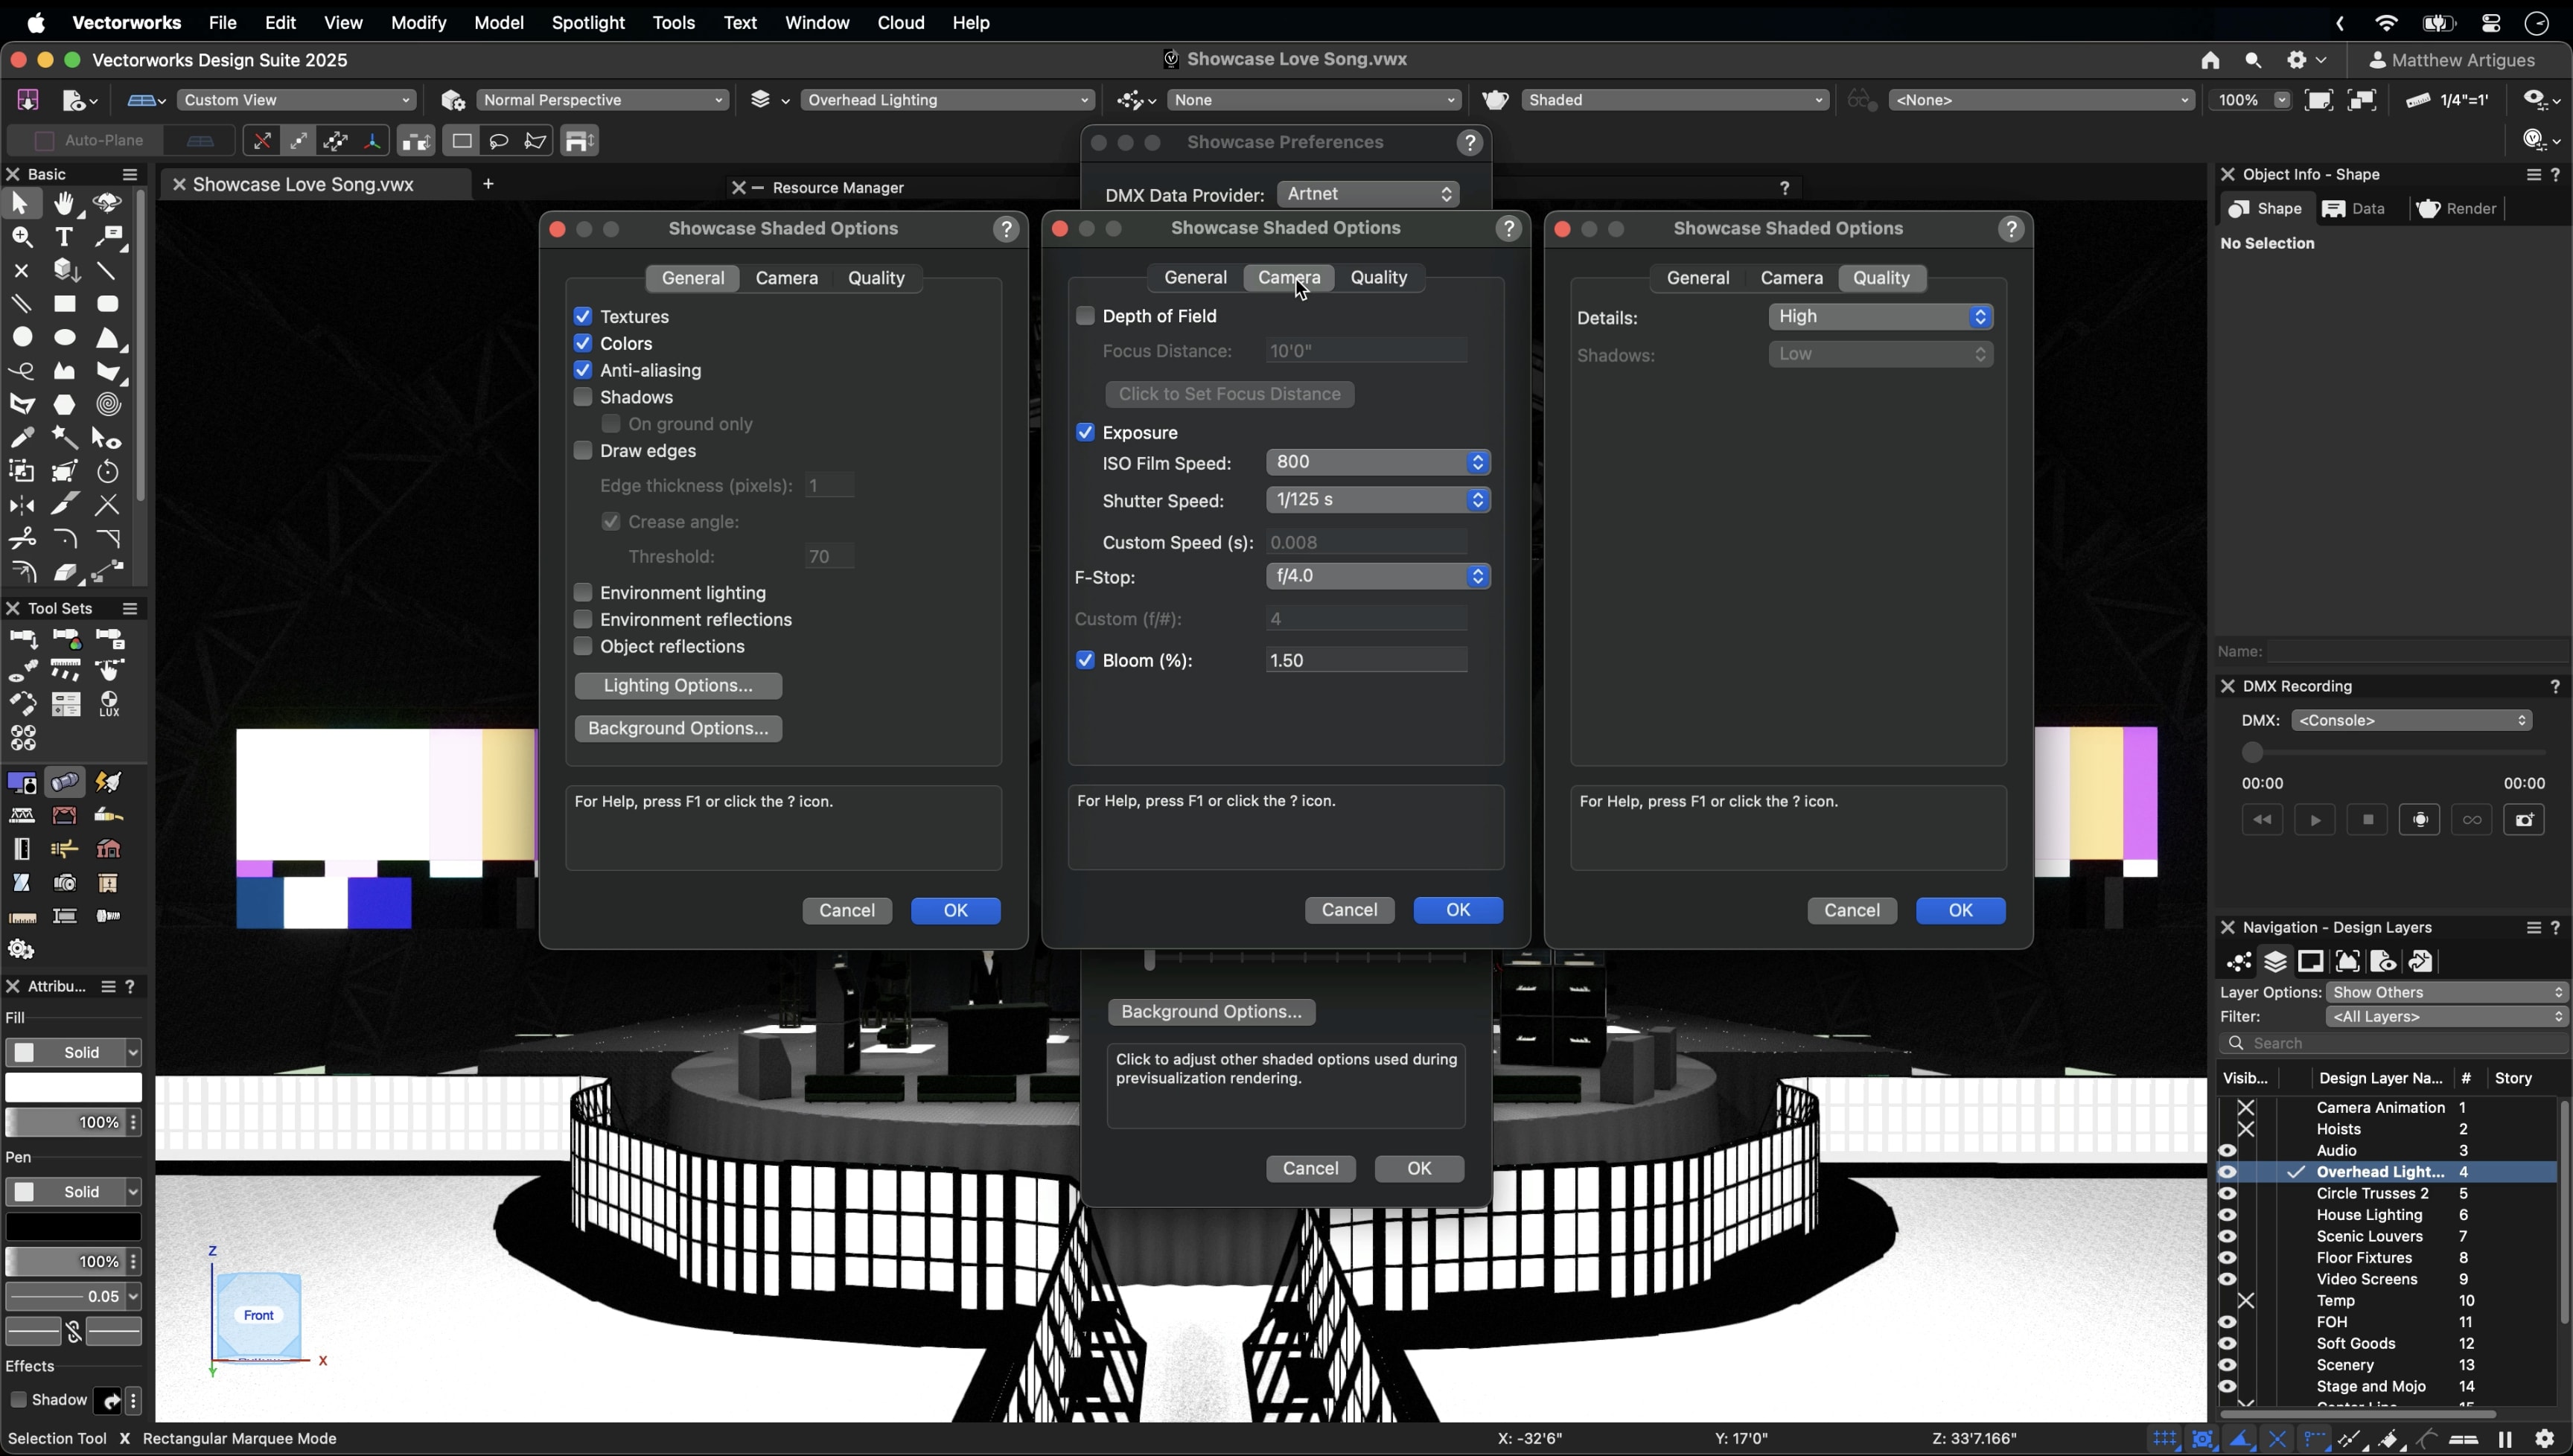Image resolution: width=2573 pixels, height=1456 pixels.
Task: Enable Depth of Field on the Camera tab
Action: pos(1085,315)
